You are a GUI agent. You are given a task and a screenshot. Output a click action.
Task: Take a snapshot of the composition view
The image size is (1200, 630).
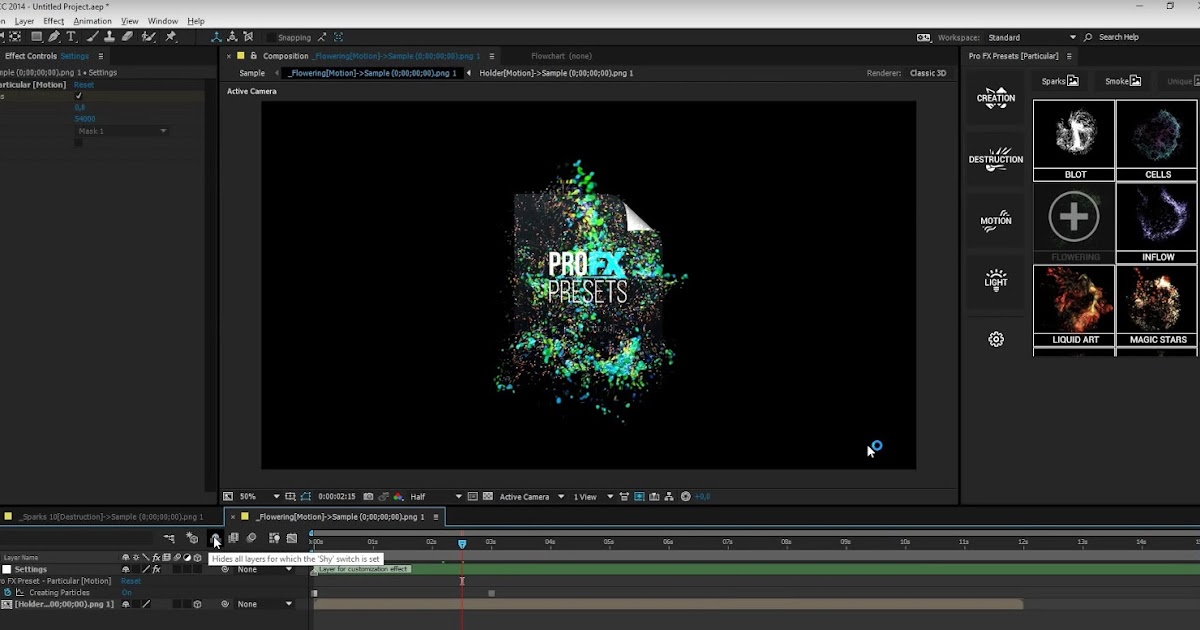point(368,496)
